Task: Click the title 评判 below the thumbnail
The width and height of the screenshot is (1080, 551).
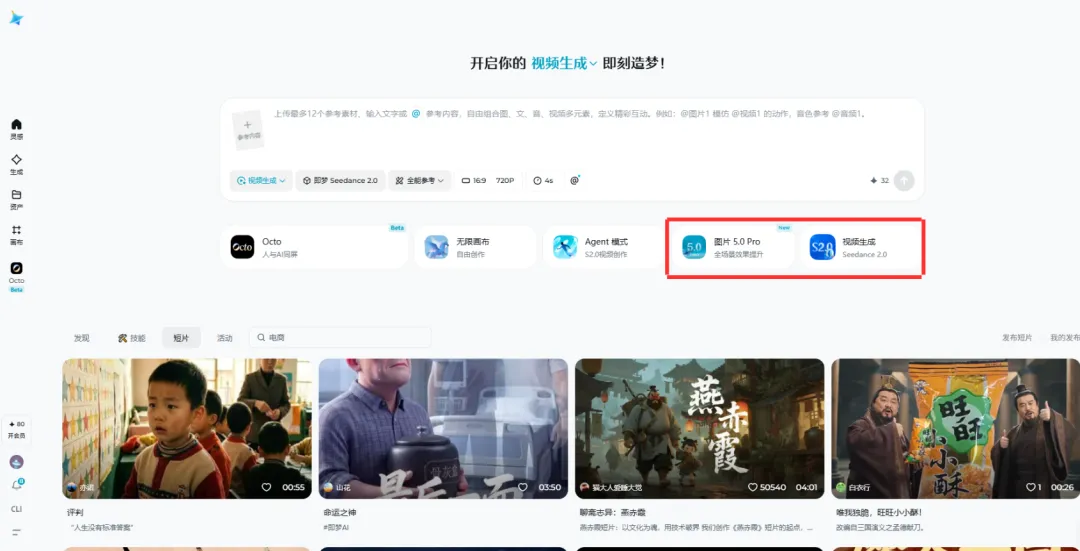Action: pos(75,512)
